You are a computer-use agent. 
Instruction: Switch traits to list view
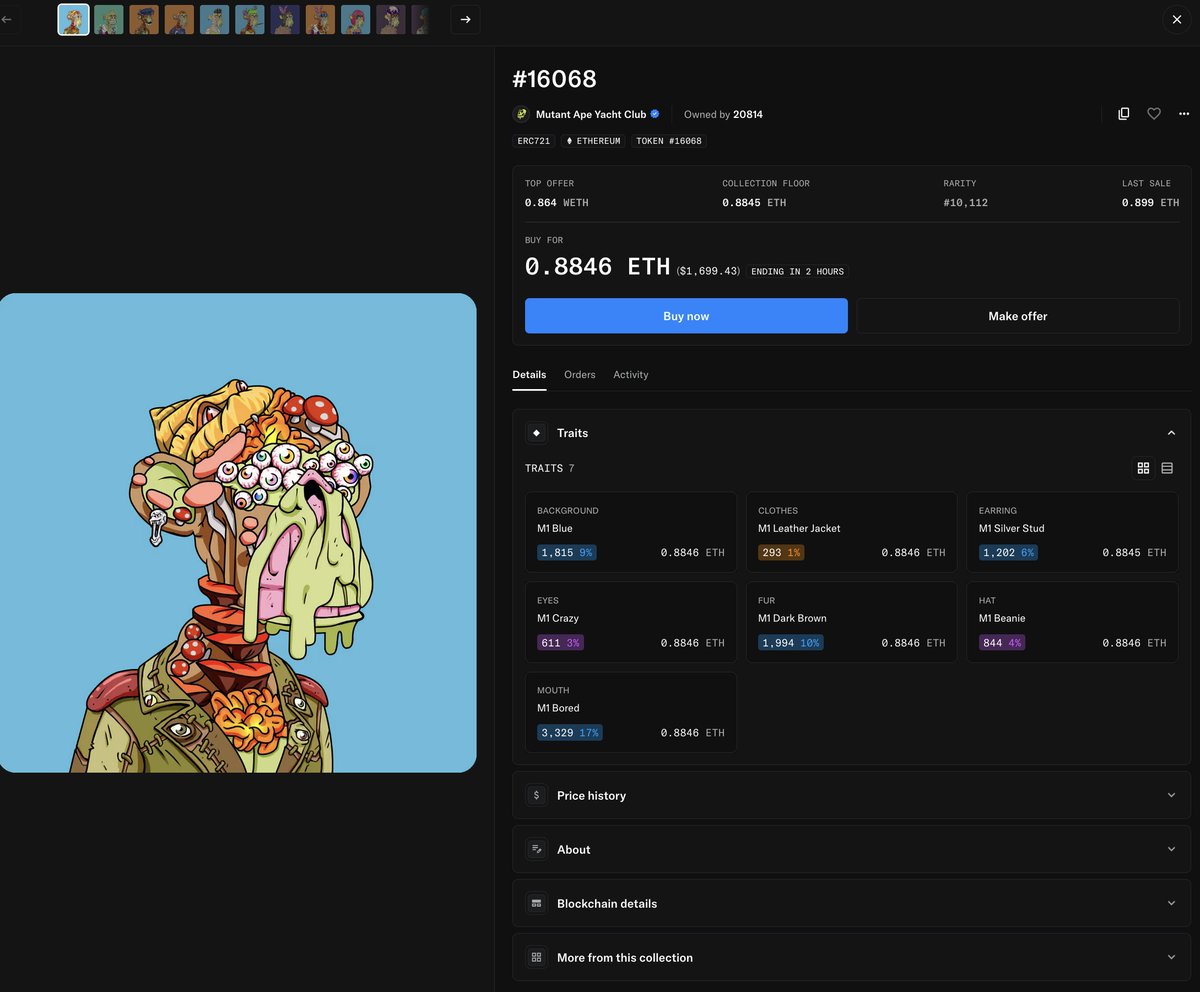(1167, 468)
